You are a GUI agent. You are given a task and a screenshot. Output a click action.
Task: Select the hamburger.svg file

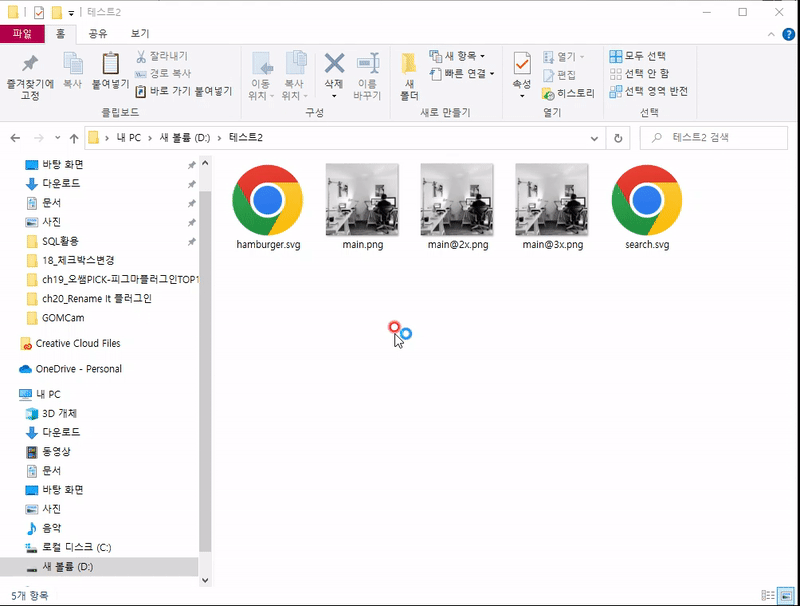click(x=268, y=207)
